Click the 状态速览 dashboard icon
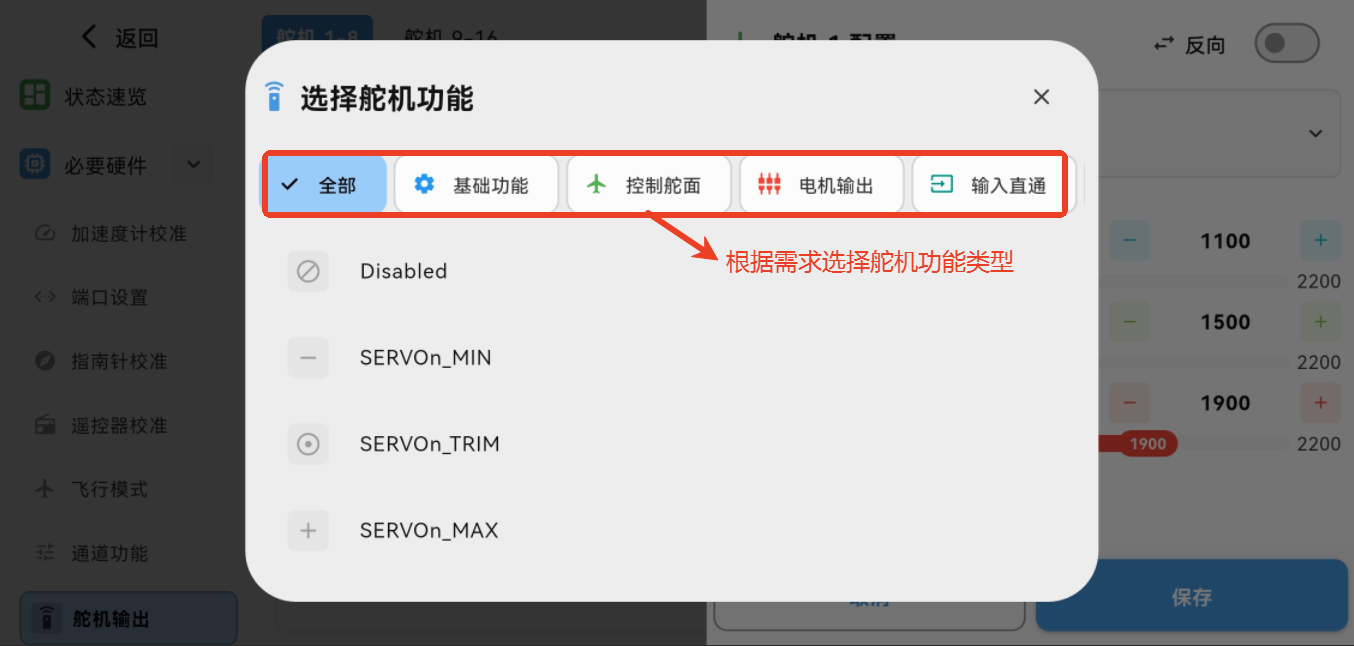Viewport: 1354px width, 646px height. 35,96
